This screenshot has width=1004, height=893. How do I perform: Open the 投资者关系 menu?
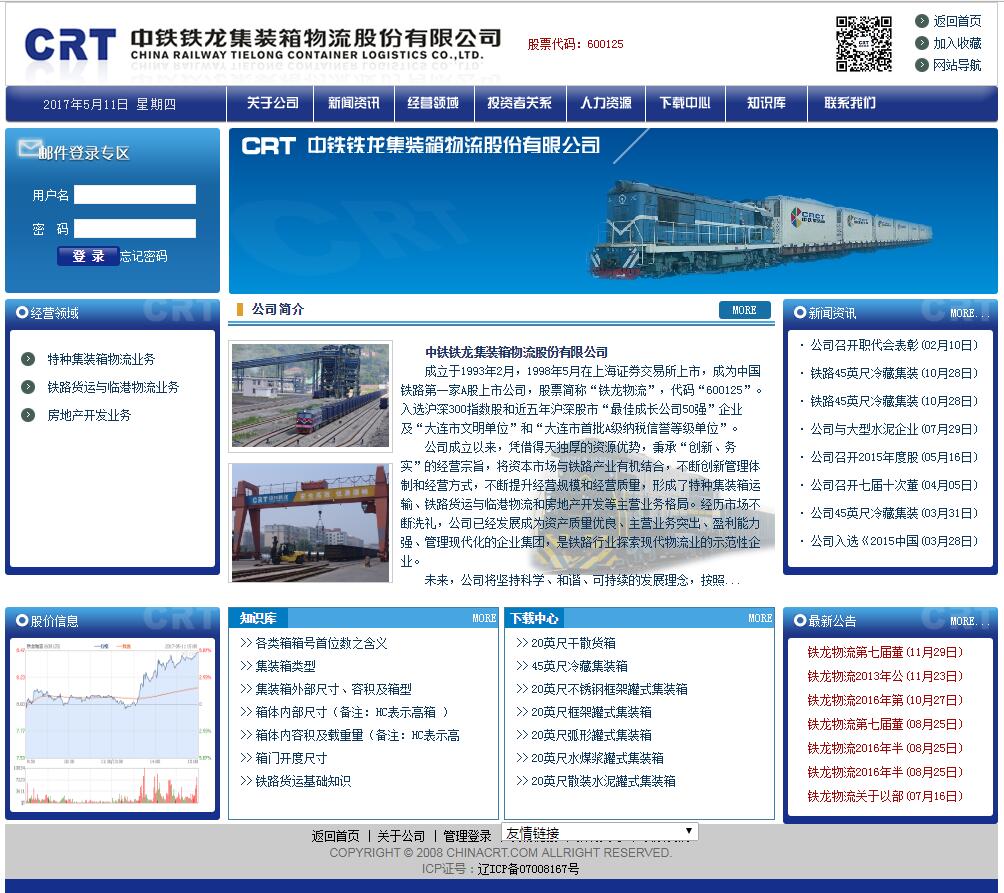pyautogui.click(x=519, y=103)
